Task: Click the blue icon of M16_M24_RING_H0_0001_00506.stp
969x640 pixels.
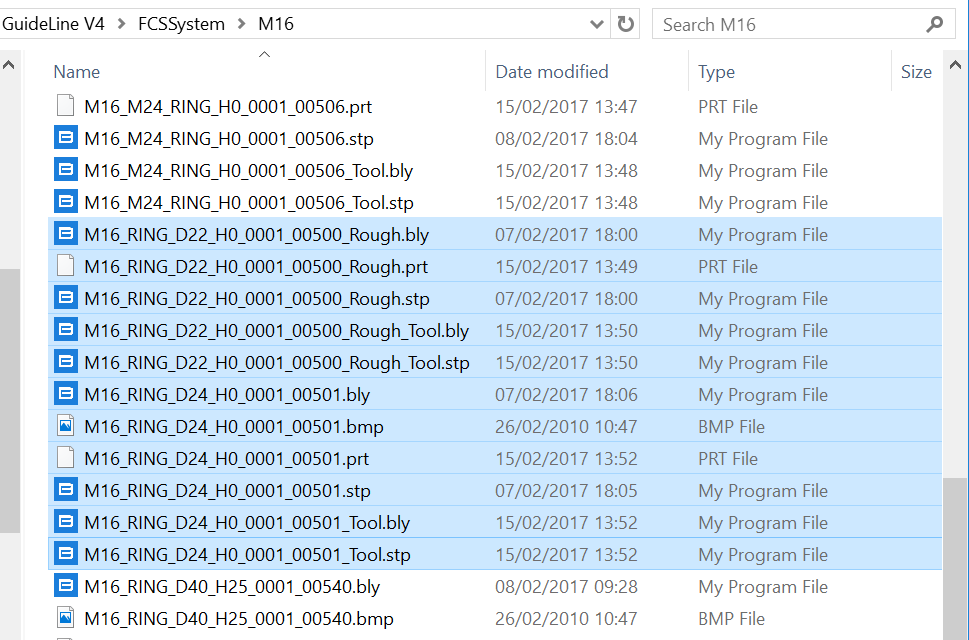Action: 66,138
